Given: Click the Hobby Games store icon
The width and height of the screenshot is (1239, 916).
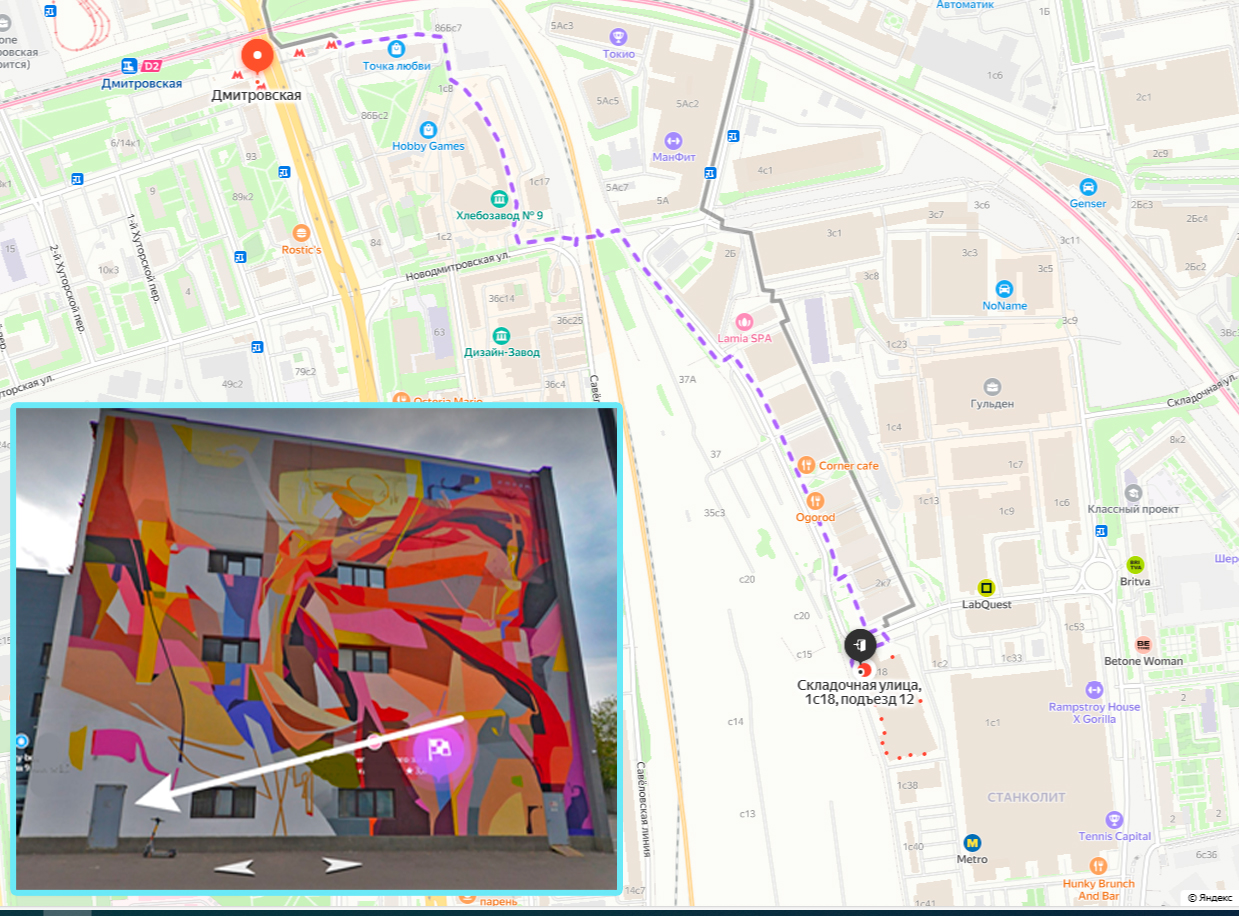Looking at the screenshot, I should 428,129.
